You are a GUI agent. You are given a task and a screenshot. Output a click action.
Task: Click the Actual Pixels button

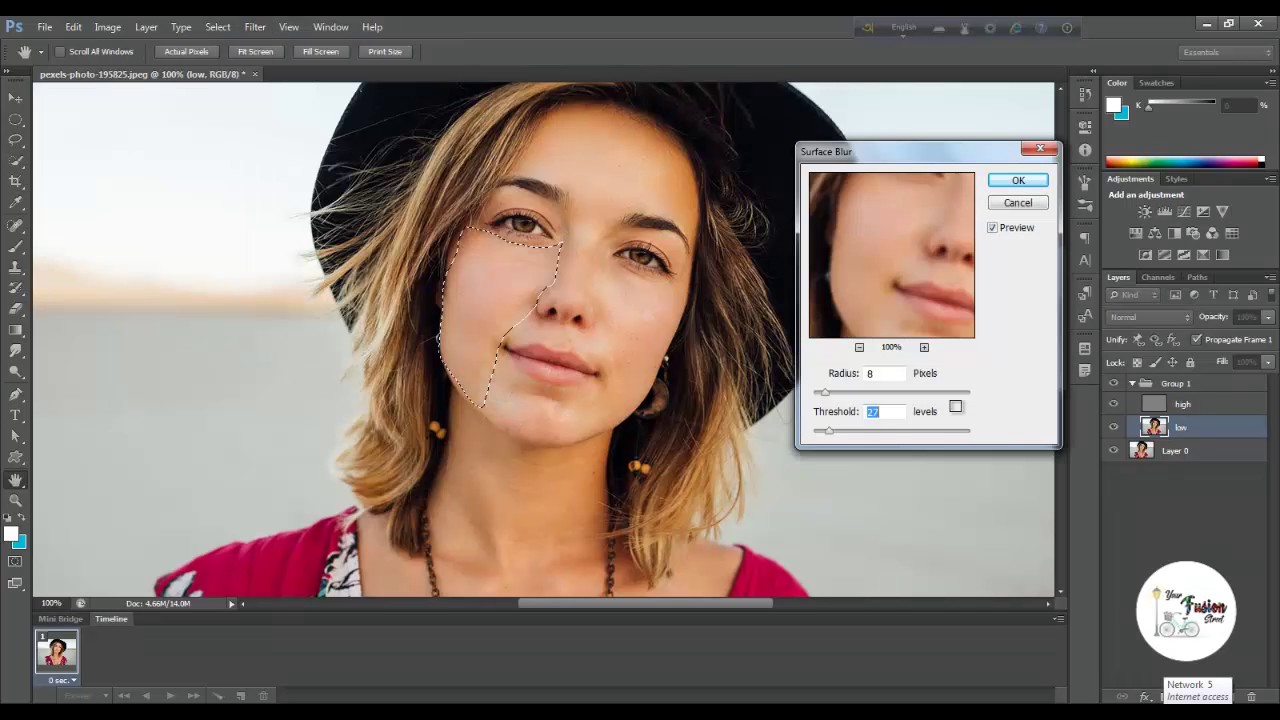tap(186, 52)
